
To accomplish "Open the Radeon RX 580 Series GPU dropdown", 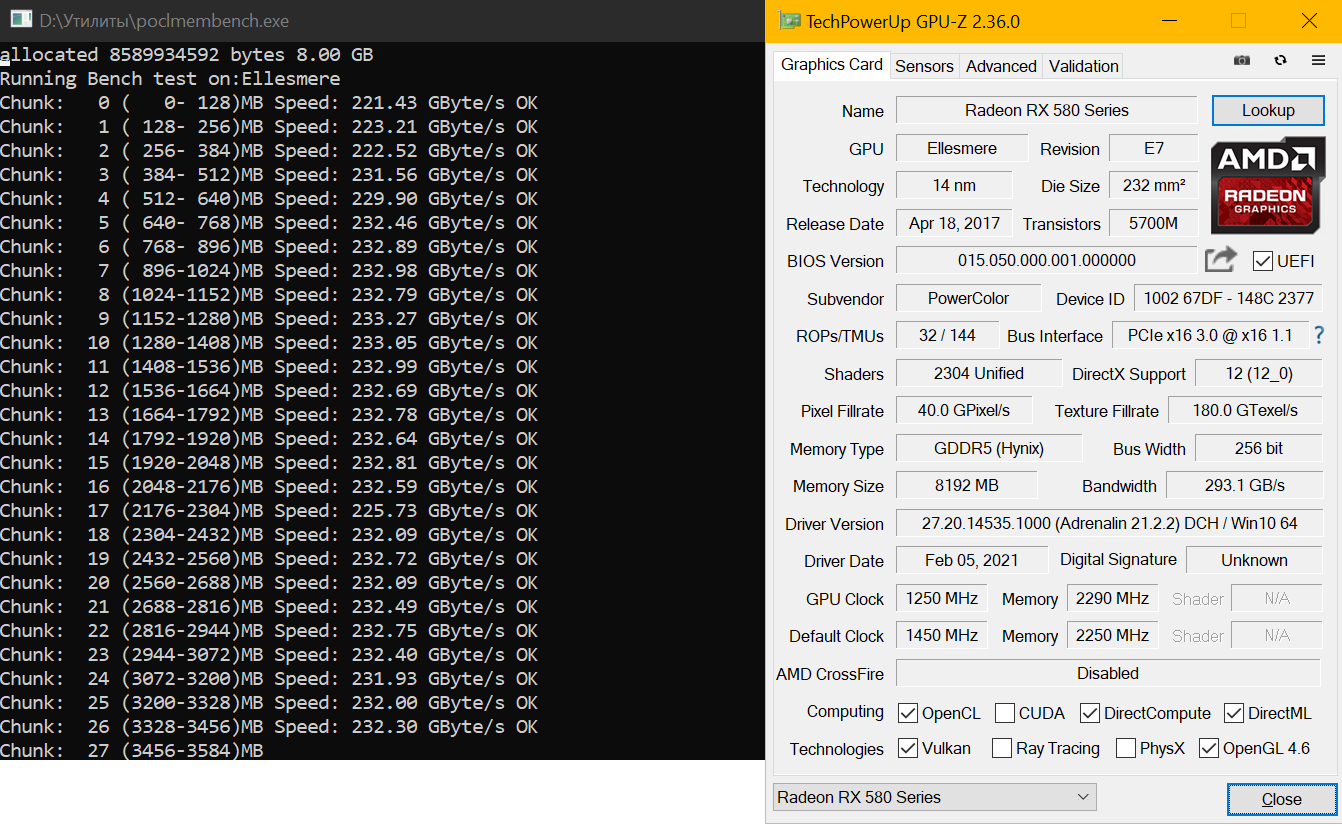I will point(935,797).
